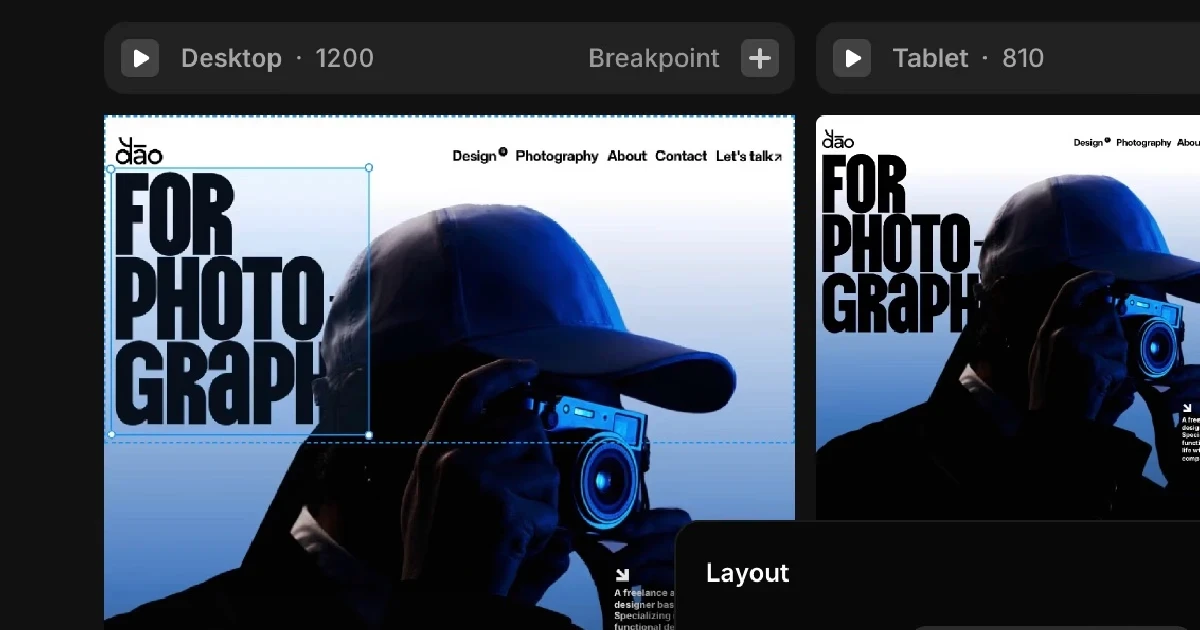The image size is (1200, 630).
Task: Click Photography nav link in Tablet canvas
Action: [1143, 143]
